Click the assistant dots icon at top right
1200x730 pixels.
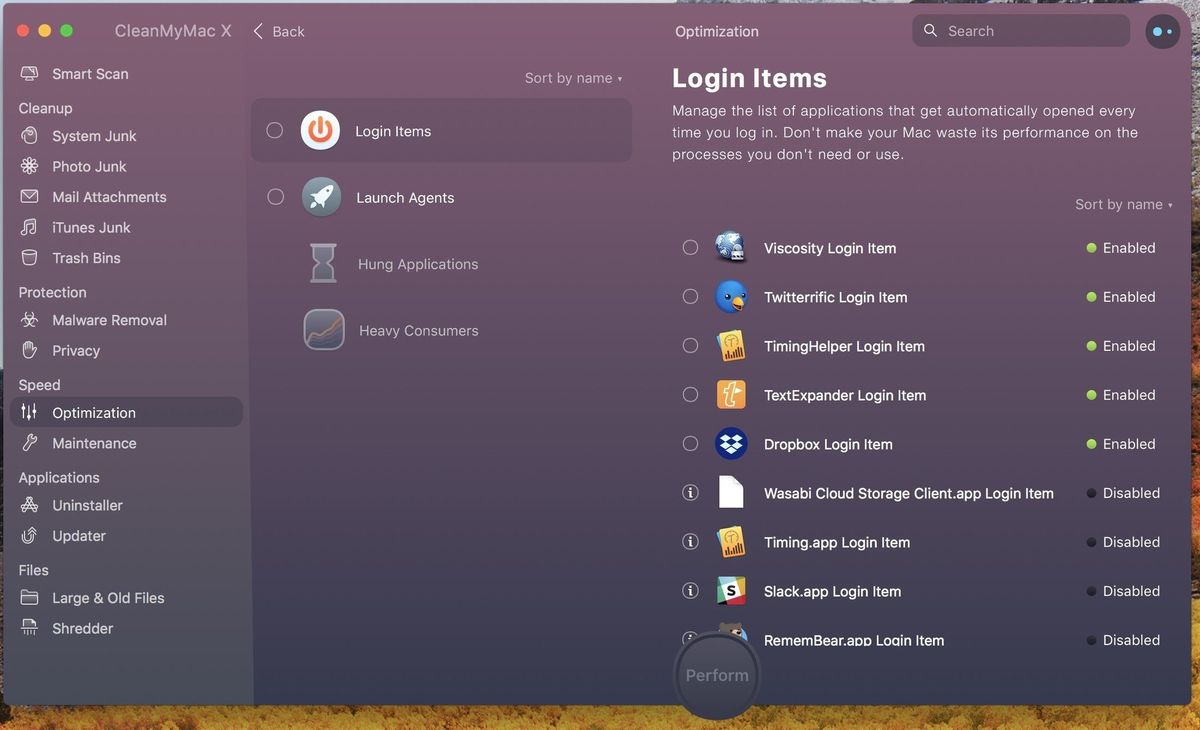point(1162,31)
